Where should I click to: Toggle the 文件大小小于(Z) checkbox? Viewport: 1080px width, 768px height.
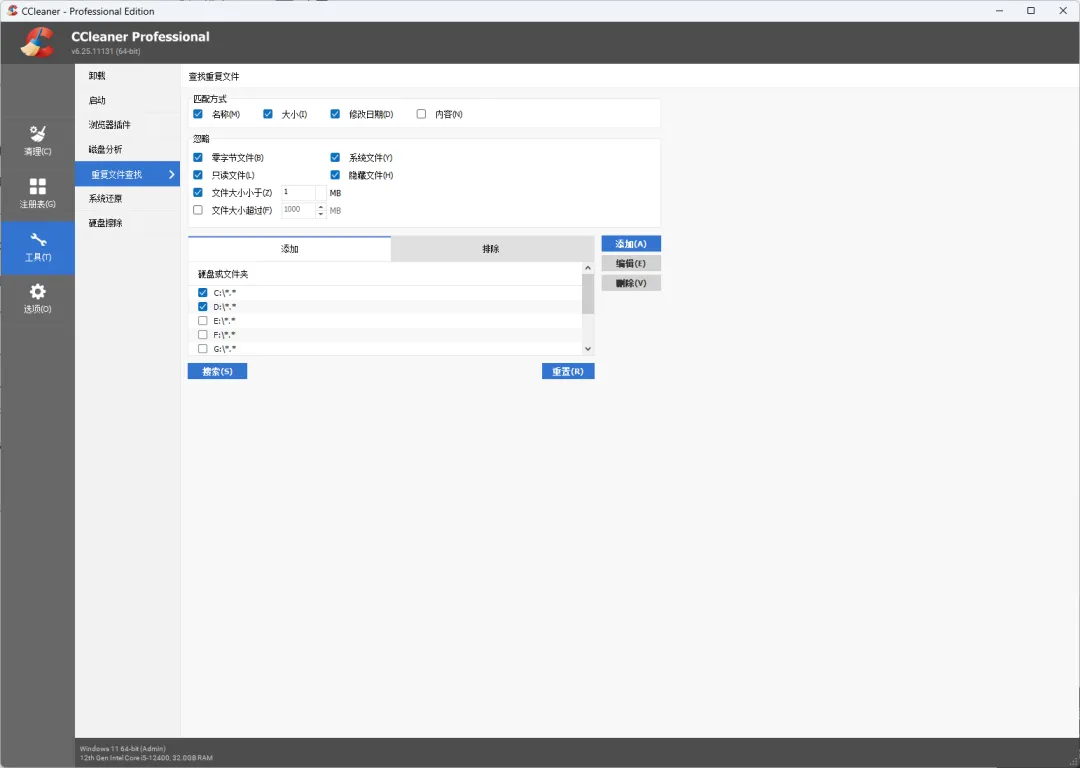coord(198,193)
